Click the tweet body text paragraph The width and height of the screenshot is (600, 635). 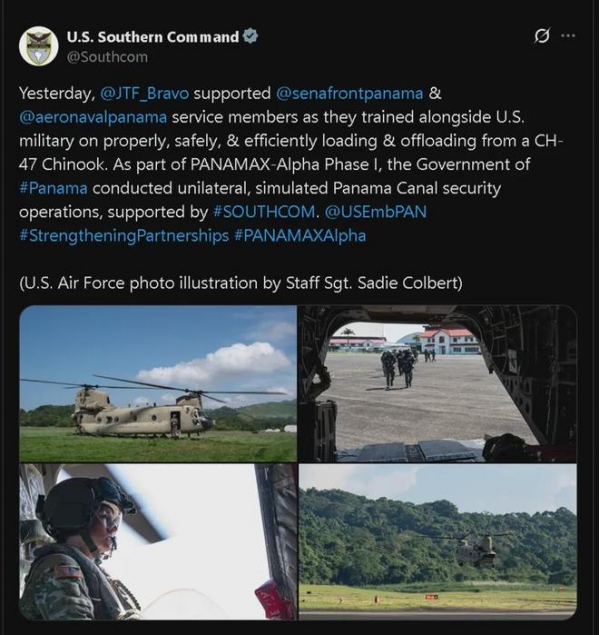[291, 165]
